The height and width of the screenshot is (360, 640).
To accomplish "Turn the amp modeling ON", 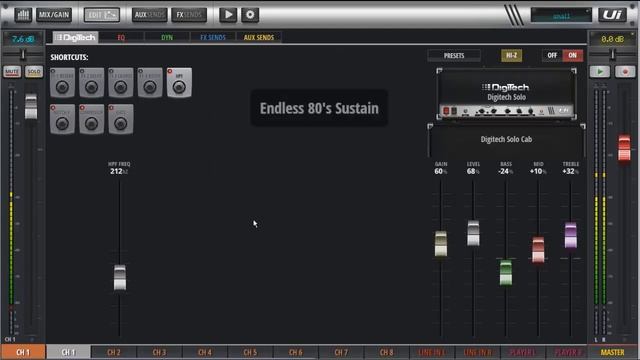I will pyautogui.click(x=573, y=56).
